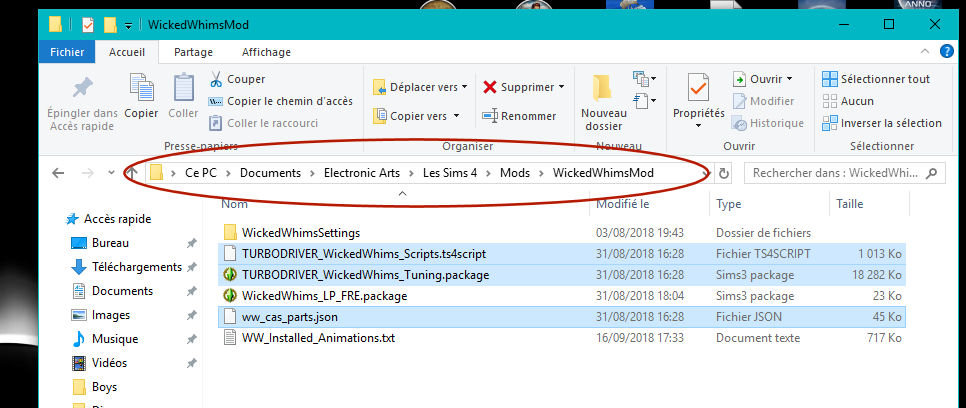Switch to the Accueil tab

[127, 52]
